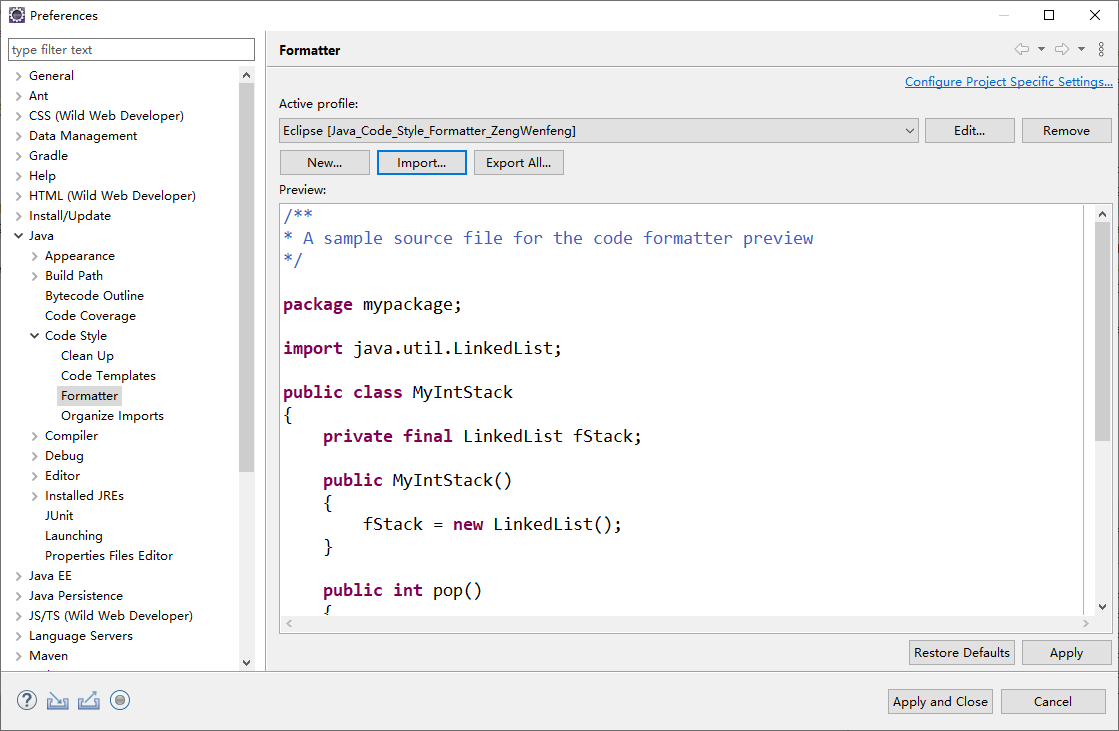Expand the CSS (Wild Web Developer) node
The image size is (1119, 731).
click(x=19, y=116)
